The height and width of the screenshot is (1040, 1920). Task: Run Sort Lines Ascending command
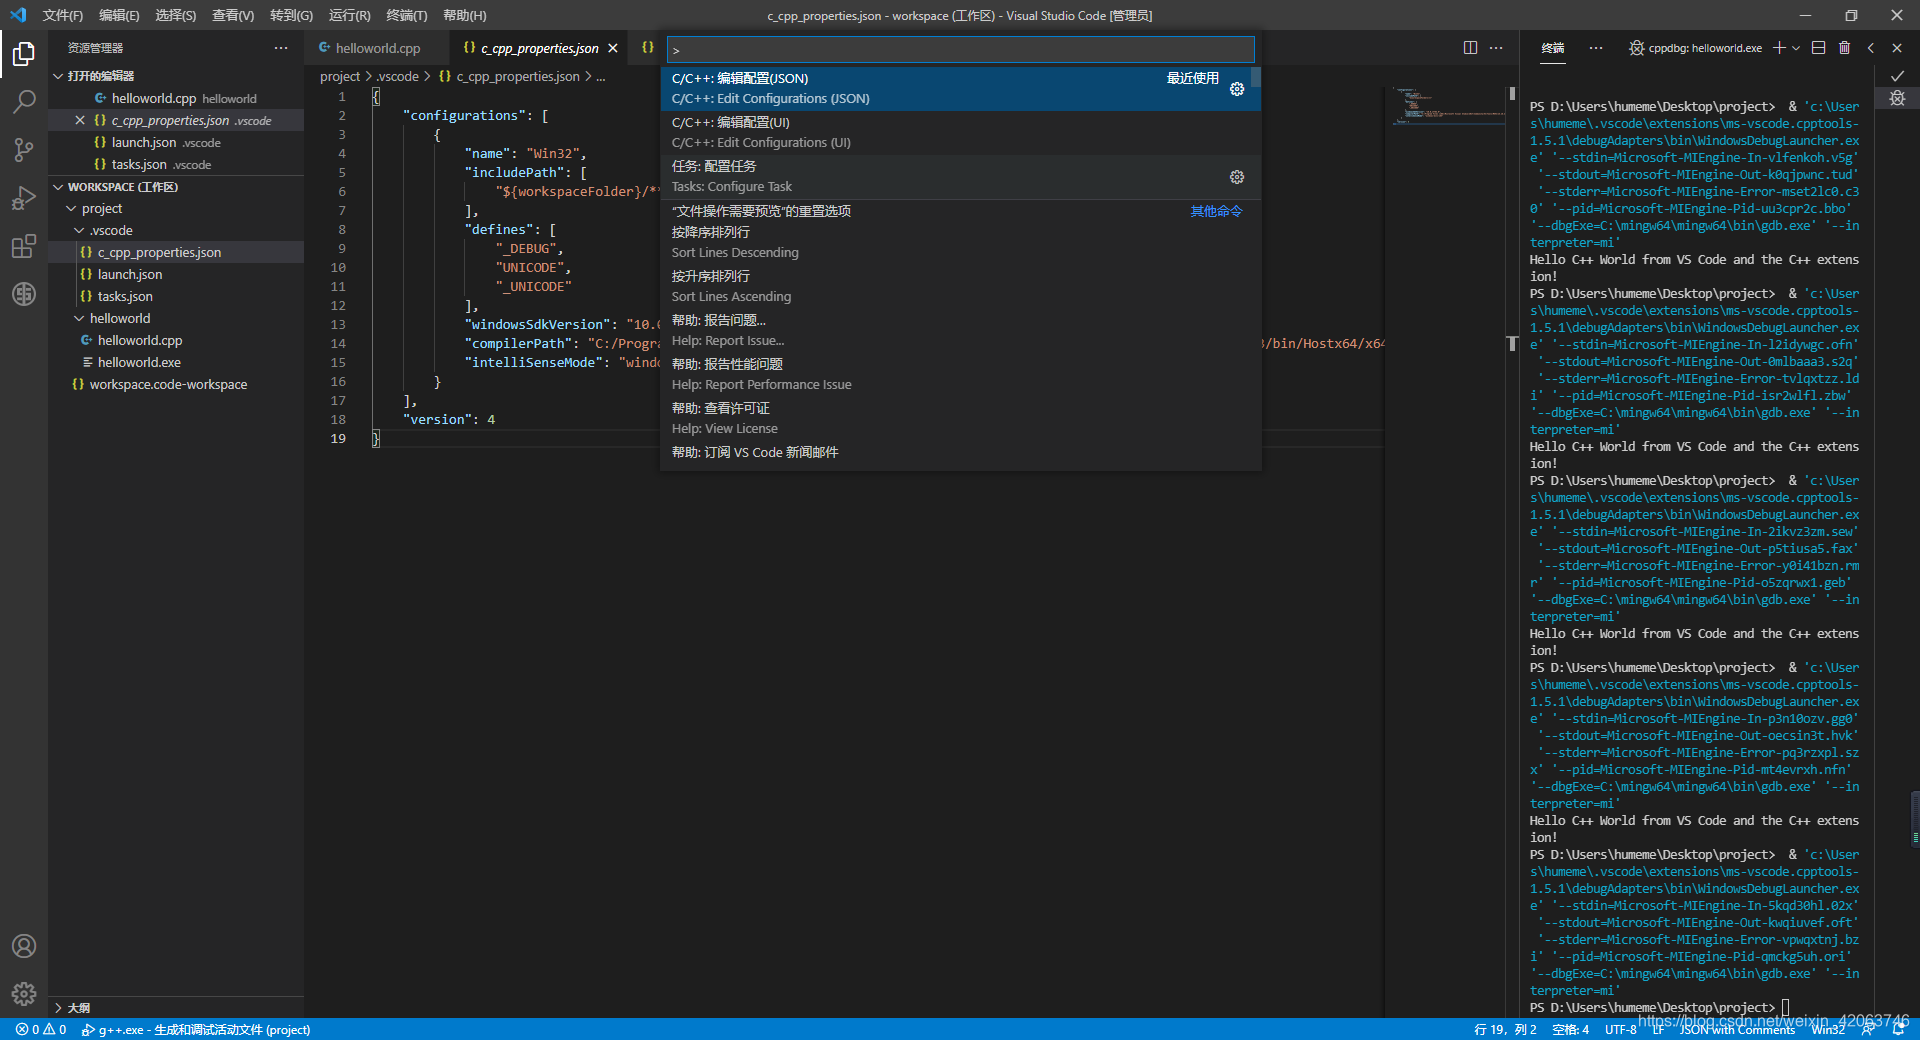pos(960,286)
